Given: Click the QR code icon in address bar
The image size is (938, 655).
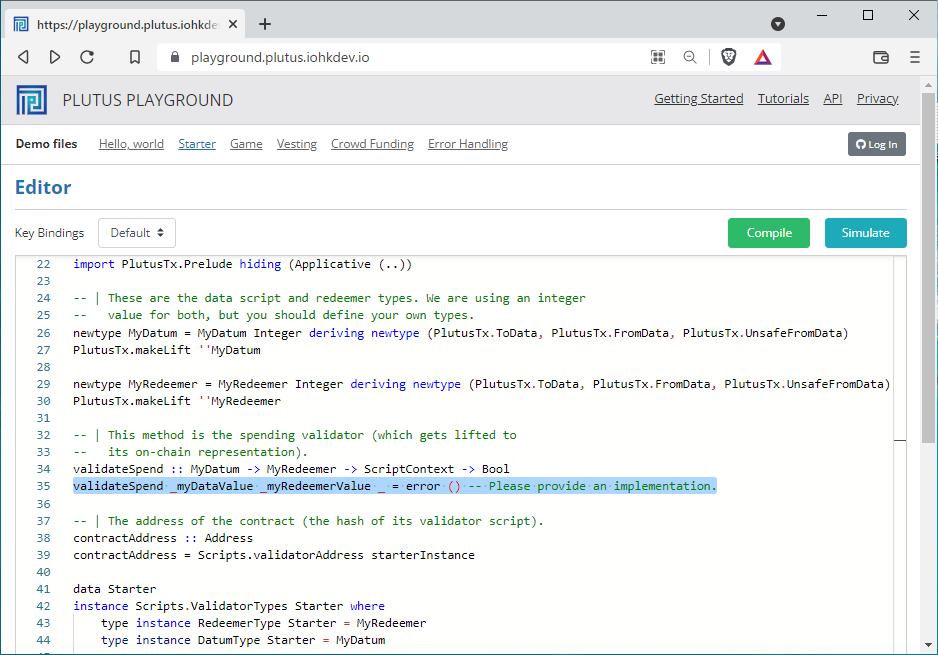Looking at the screenshot, I should [x=658, y=58].
